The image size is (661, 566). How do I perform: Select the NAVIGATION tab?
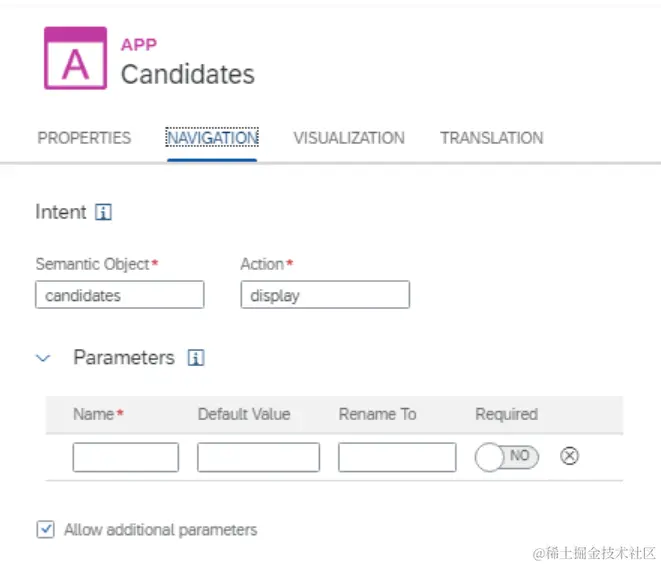(x=212, y=138)
